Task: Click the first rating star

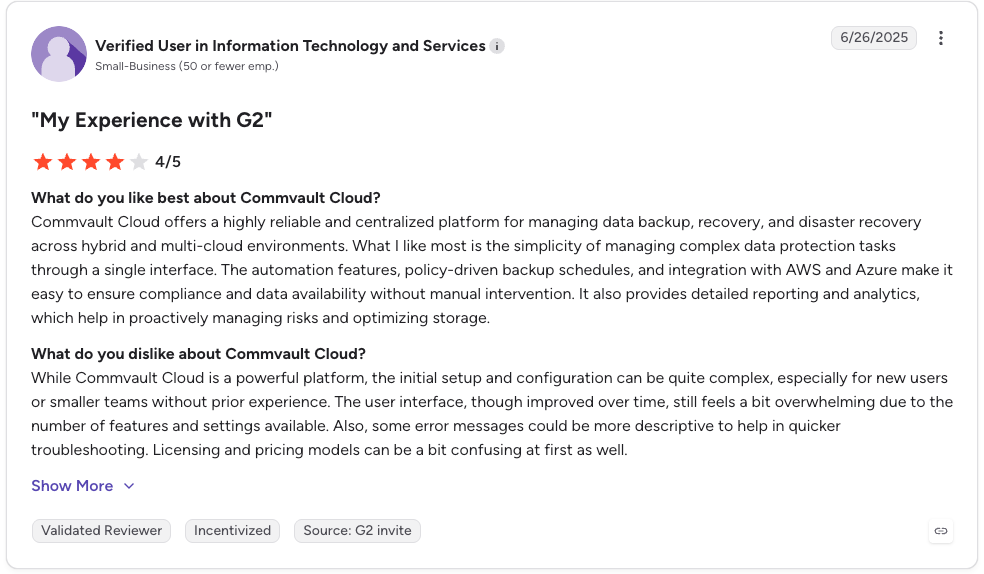Action: coord(43,162)
